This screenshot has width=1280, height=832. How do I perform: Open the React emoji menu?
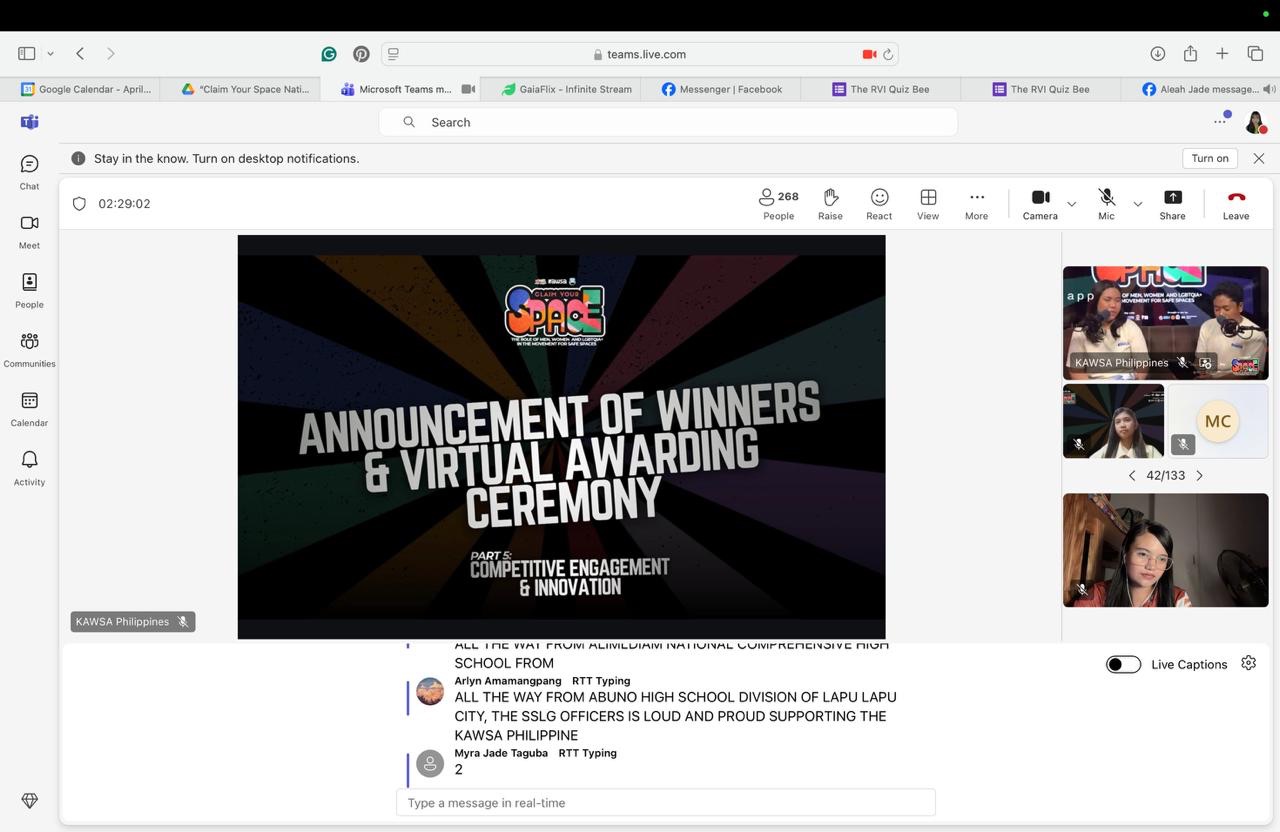pos(879,204)
